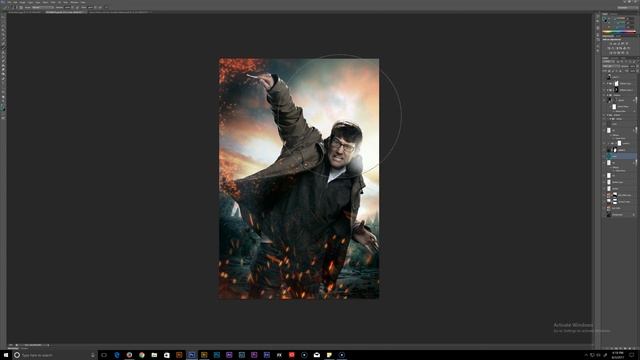Select the Crop tool

tap(3, 34)
